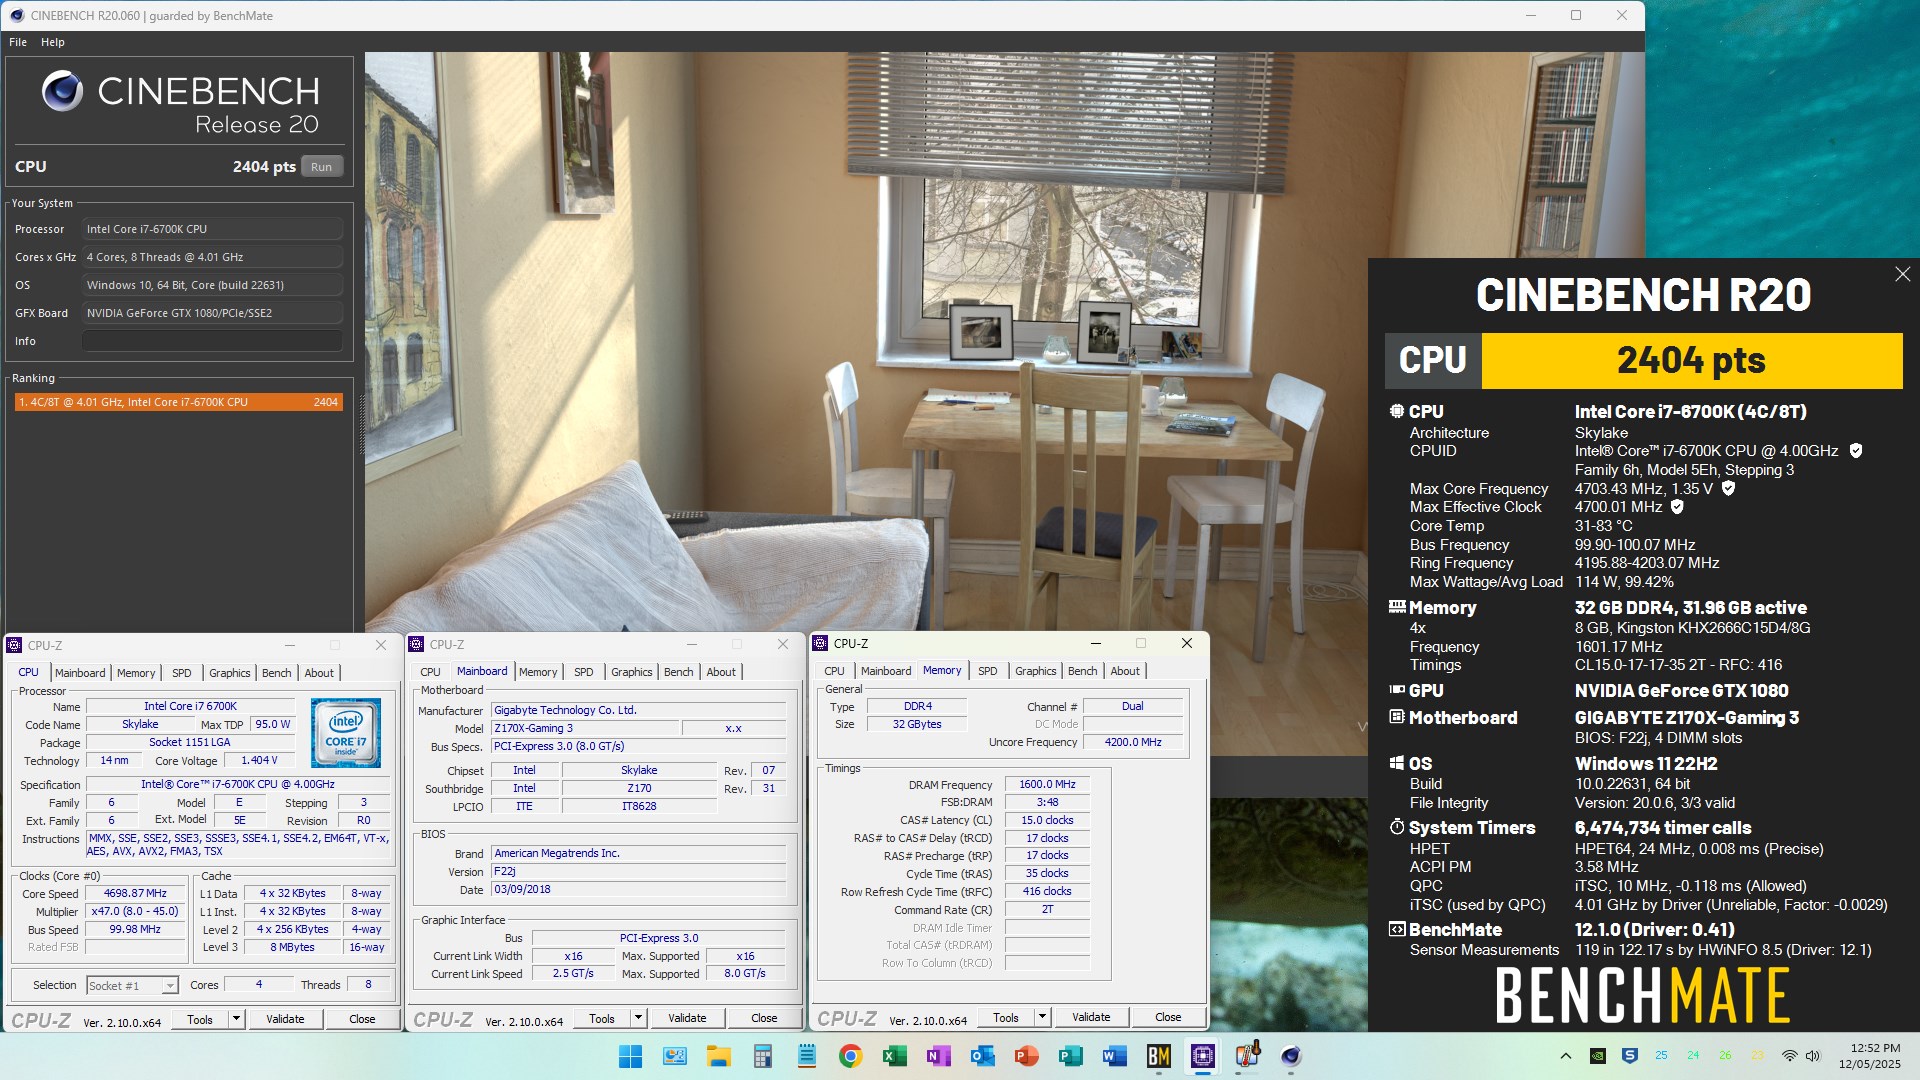Click the Intel Core i7 logo in CPU-Z

(346, 733)
